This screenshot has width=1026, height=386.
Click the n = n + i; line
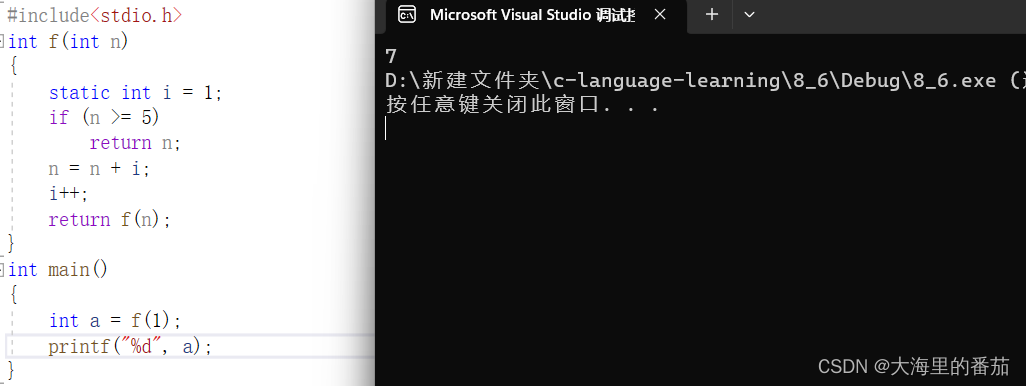pos(99,169)
